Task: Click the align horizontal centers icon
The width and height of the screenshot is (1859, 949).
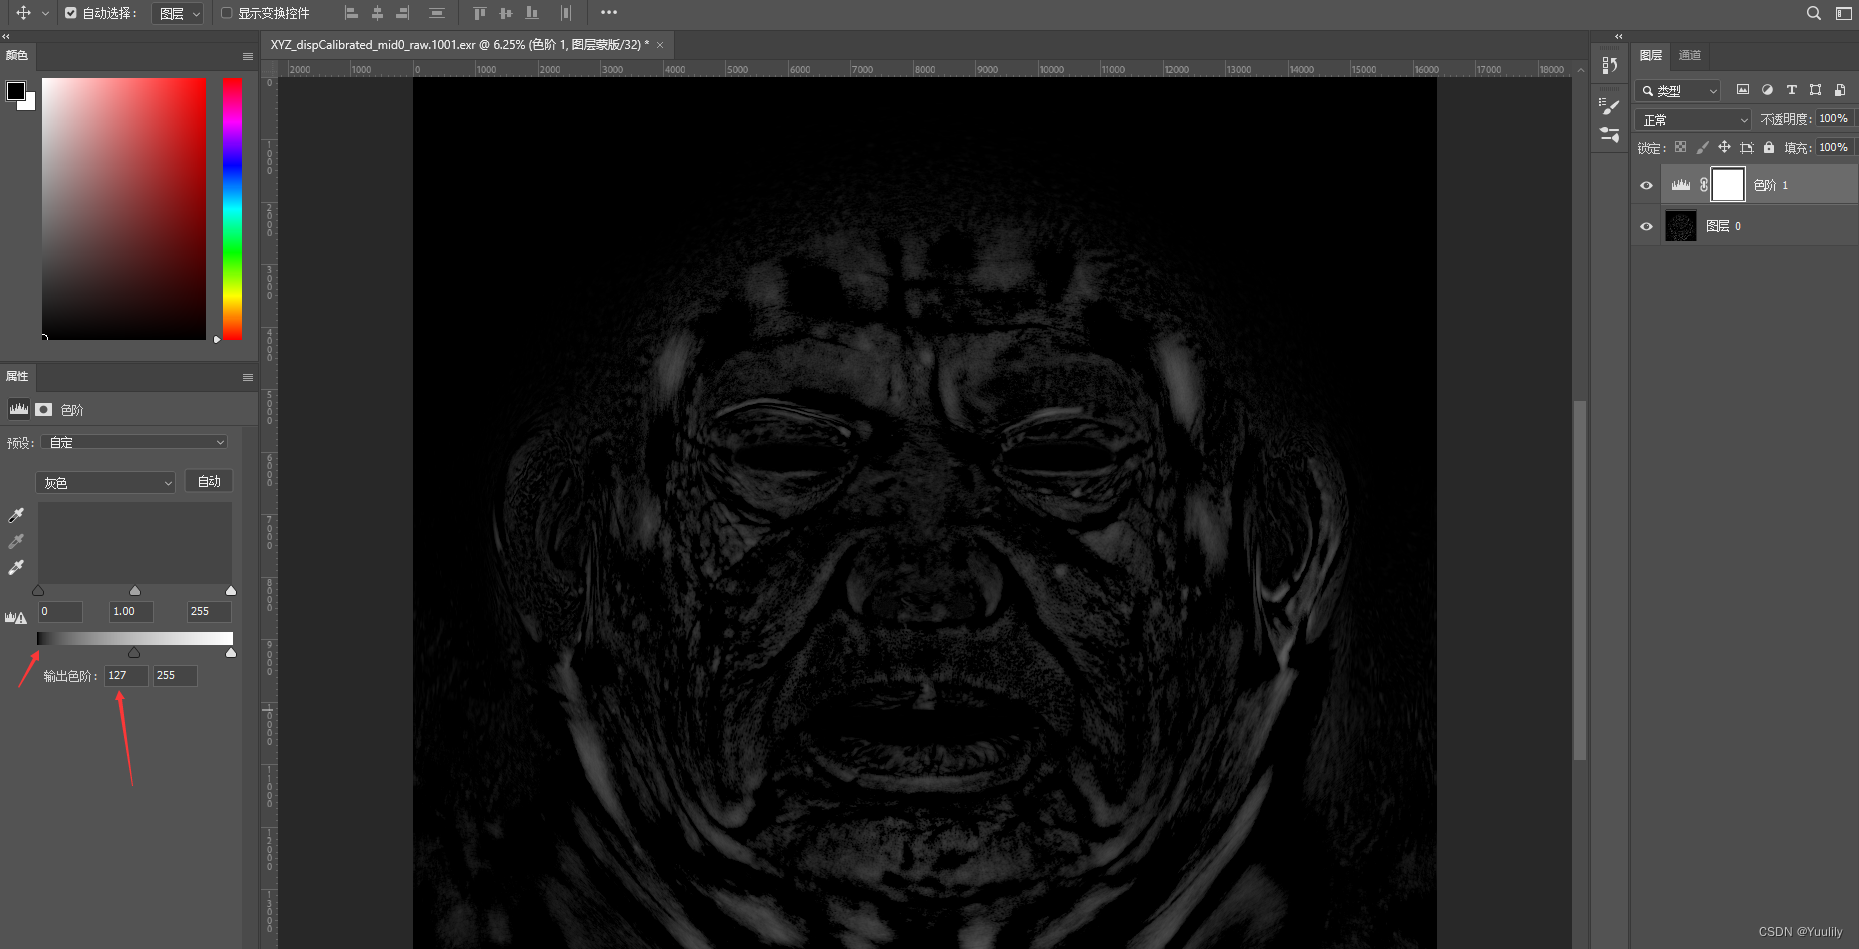Action: (377, 13)
